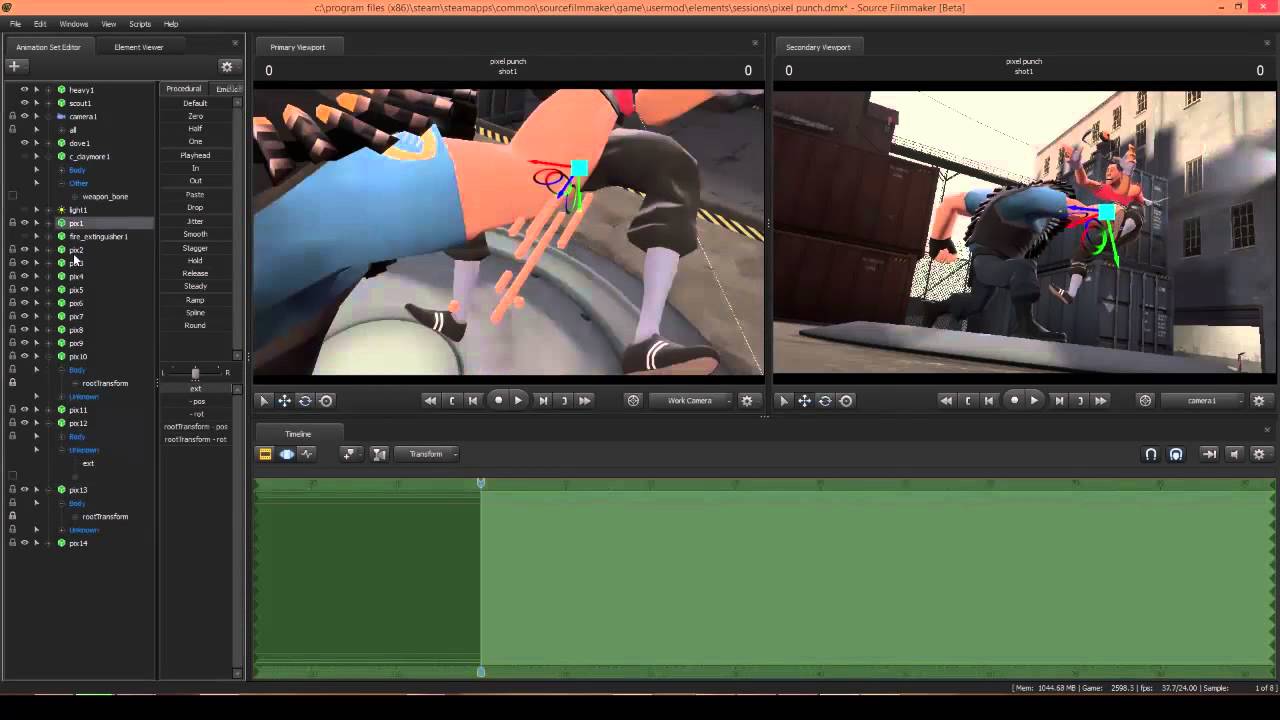Toggle the lock icon for pix14
Viewport: 1280px width, 720px height.
tap(12, 543)
